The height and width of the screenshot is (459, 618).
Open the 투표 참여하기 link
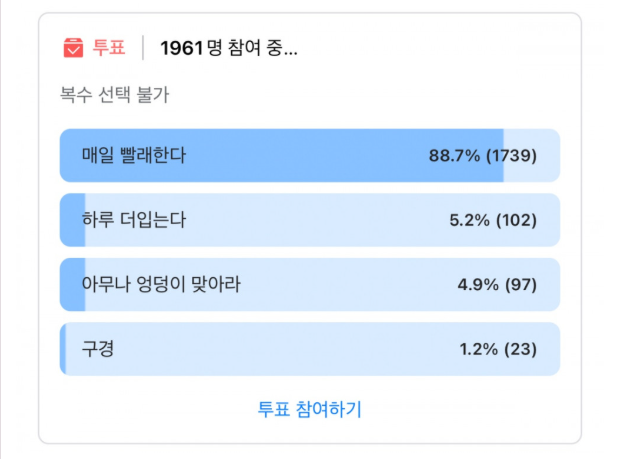click(310, 408)
